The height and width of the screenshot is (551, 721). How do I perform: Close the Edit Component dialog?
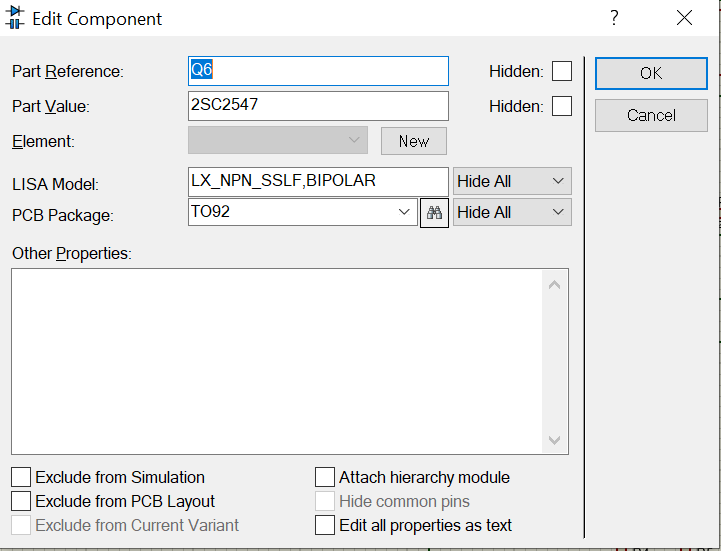click(684, 18)
